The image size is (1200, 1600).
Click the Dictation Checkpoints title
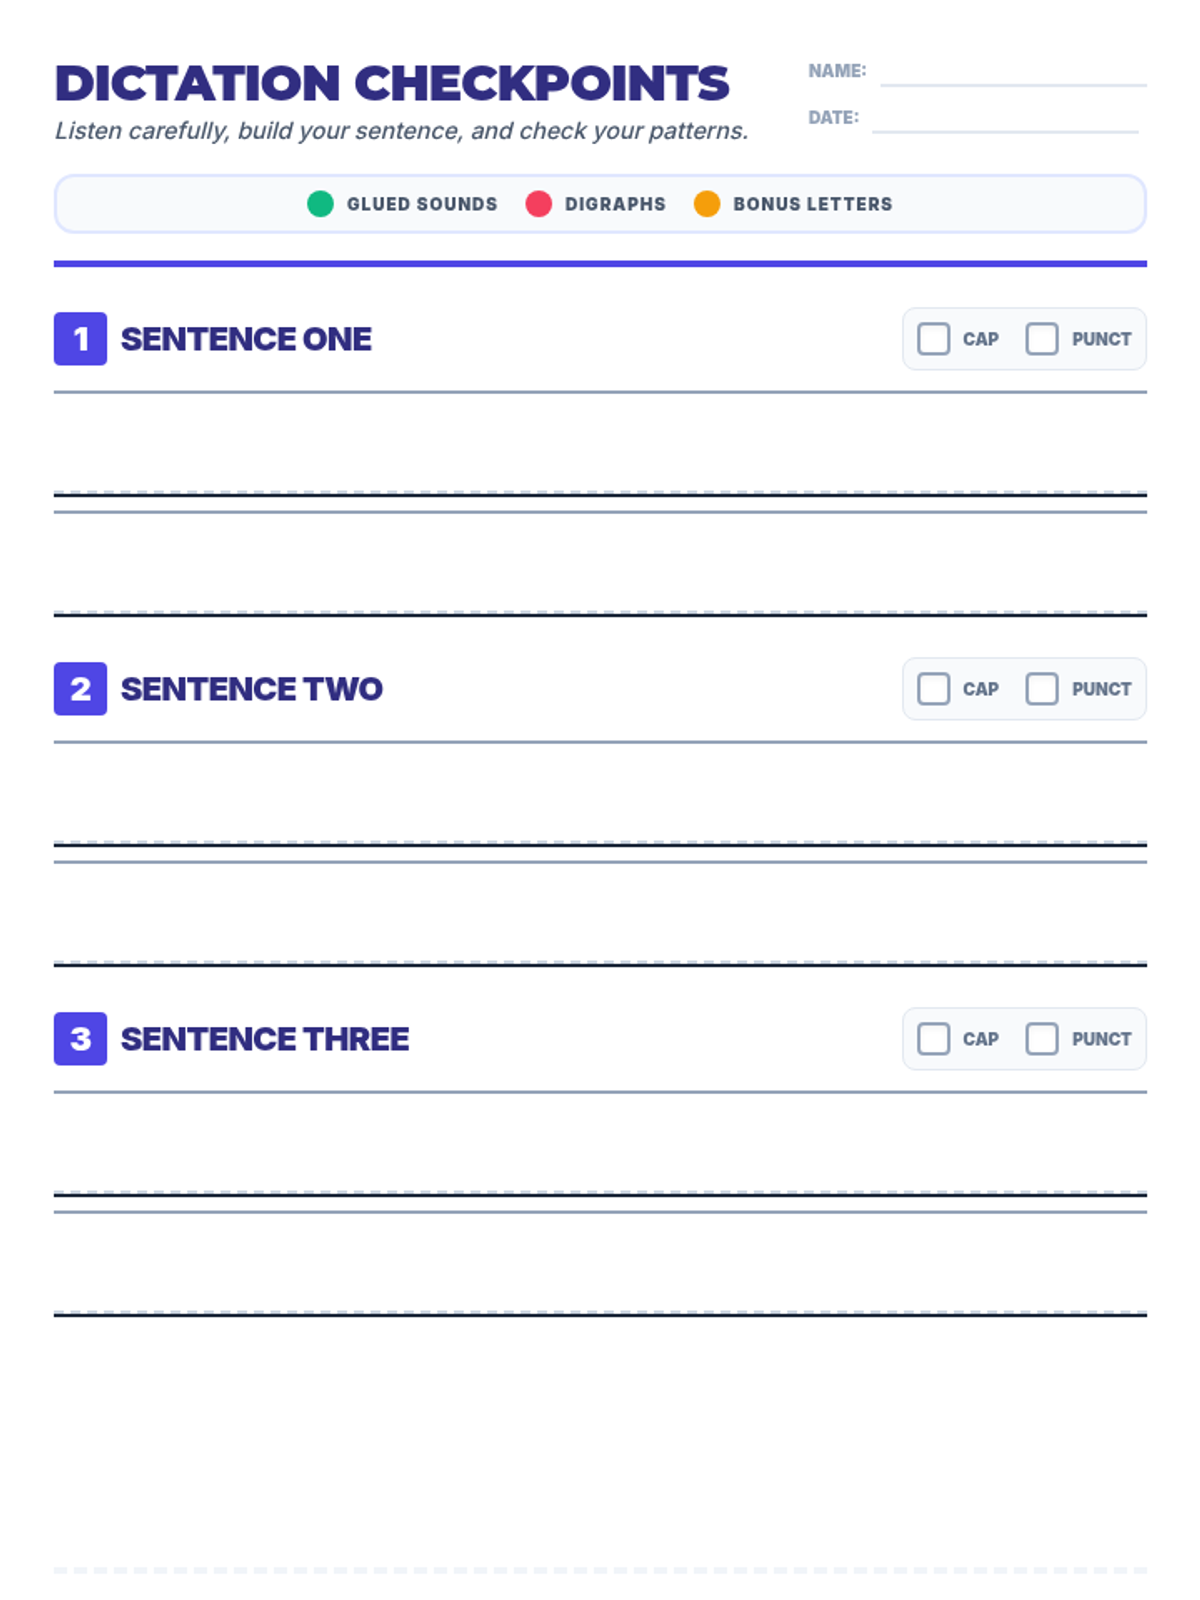pyautogui.click(x=392, y=83)
